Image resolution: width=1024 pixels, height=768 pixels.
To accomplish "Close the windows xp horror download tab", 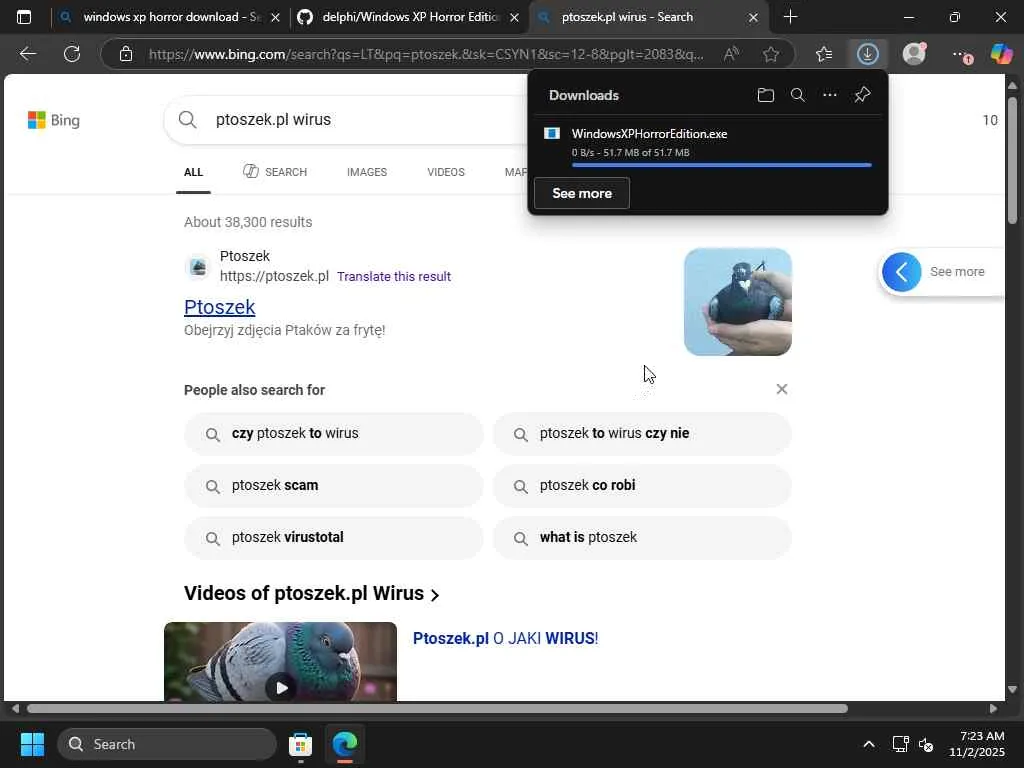I will pyautogui.click(x=275, y=18).
